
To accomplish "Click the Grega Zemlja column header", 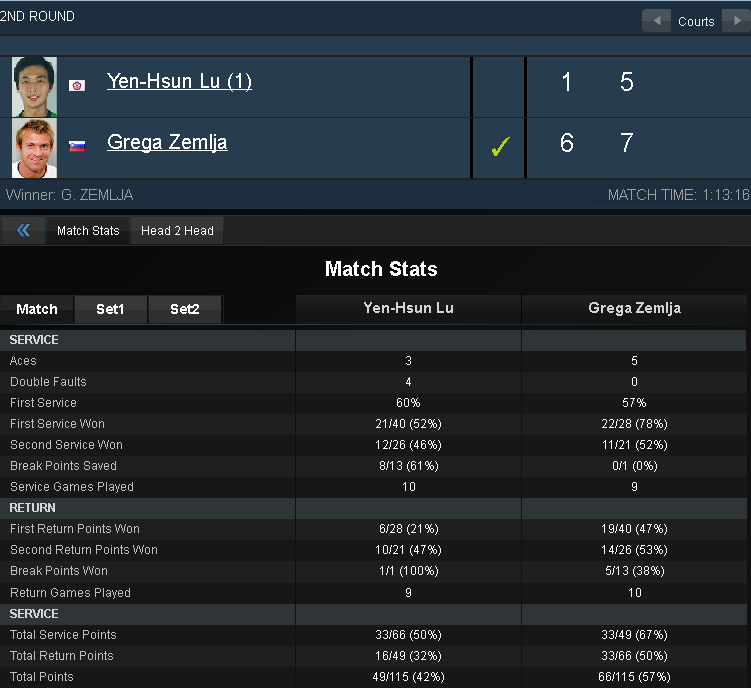I will (x=634, y=308).
